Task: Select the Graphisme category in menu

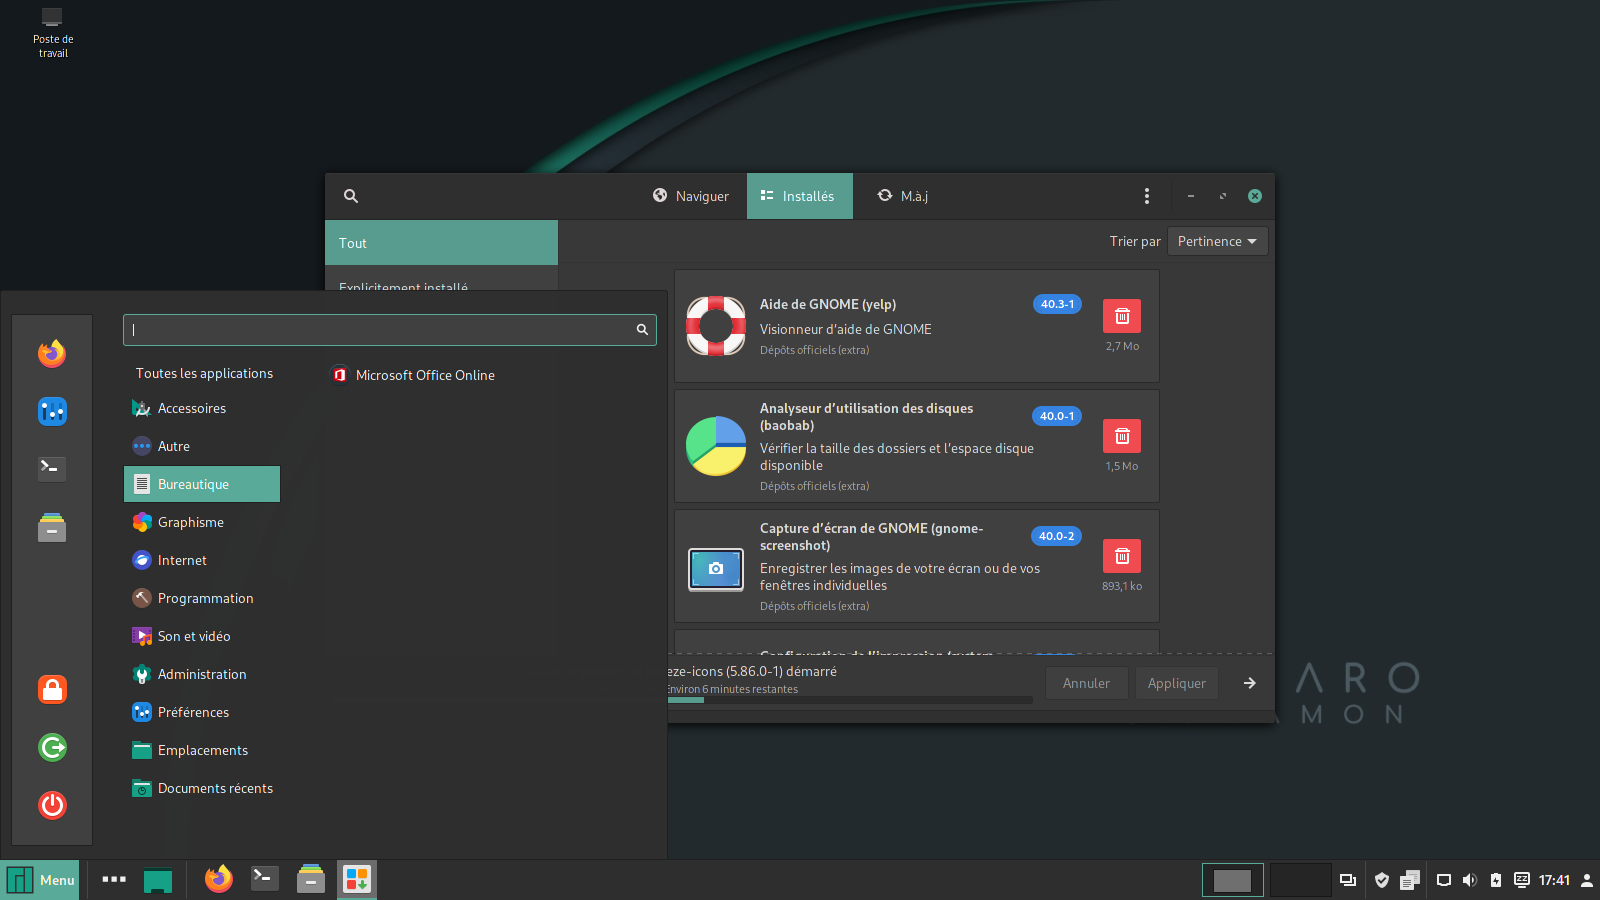Action: 191,522
